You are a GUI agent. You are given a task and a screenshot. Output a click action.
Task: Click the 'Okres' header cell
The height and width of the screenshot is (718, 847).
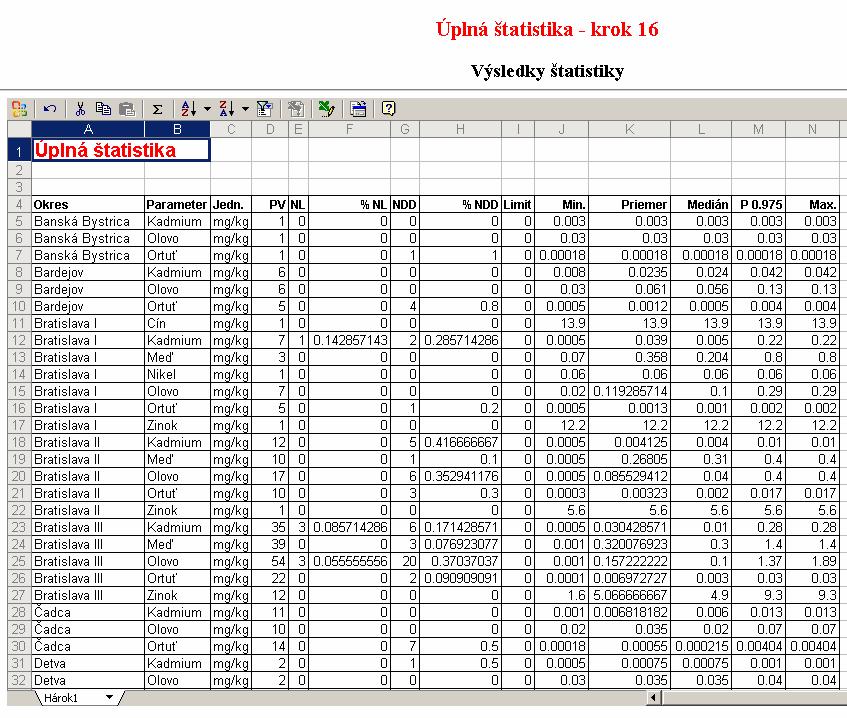click(x=88, y=205)
